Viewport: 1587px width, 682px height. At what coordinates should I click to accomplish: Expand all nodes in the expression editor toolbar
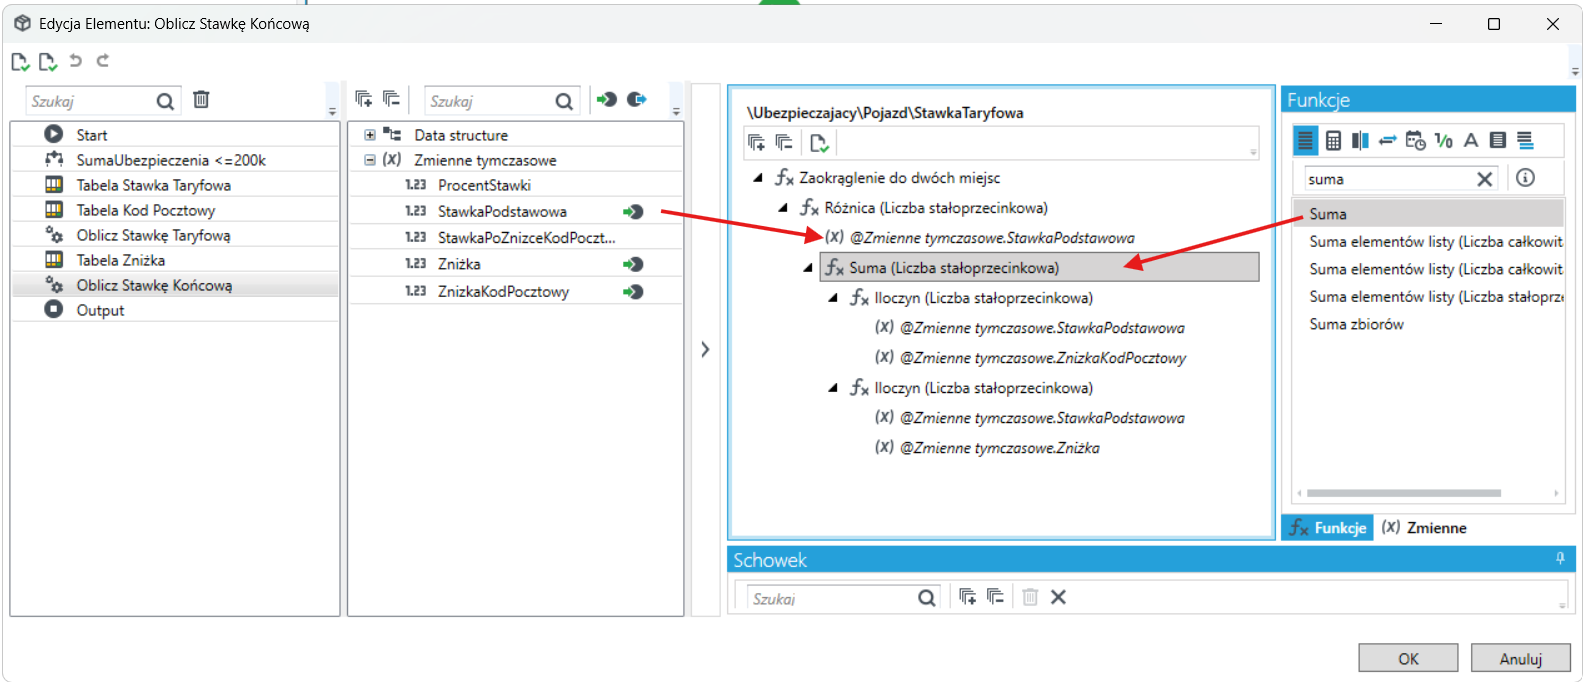click(x=757, y=143)
